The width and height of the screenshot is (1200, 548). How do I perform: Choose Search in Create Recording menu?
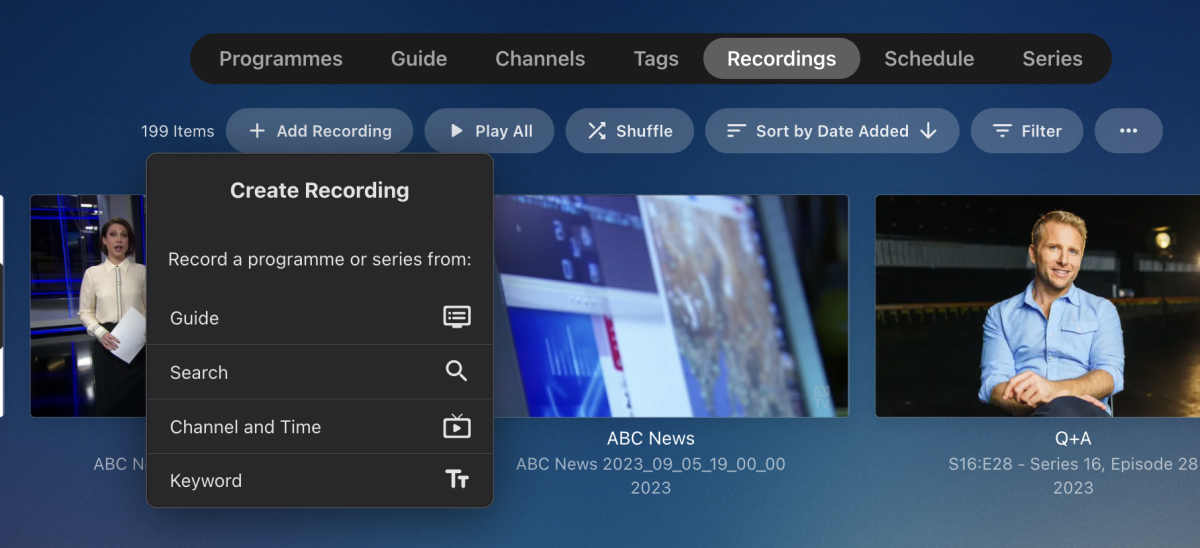[x=320, y=372]
